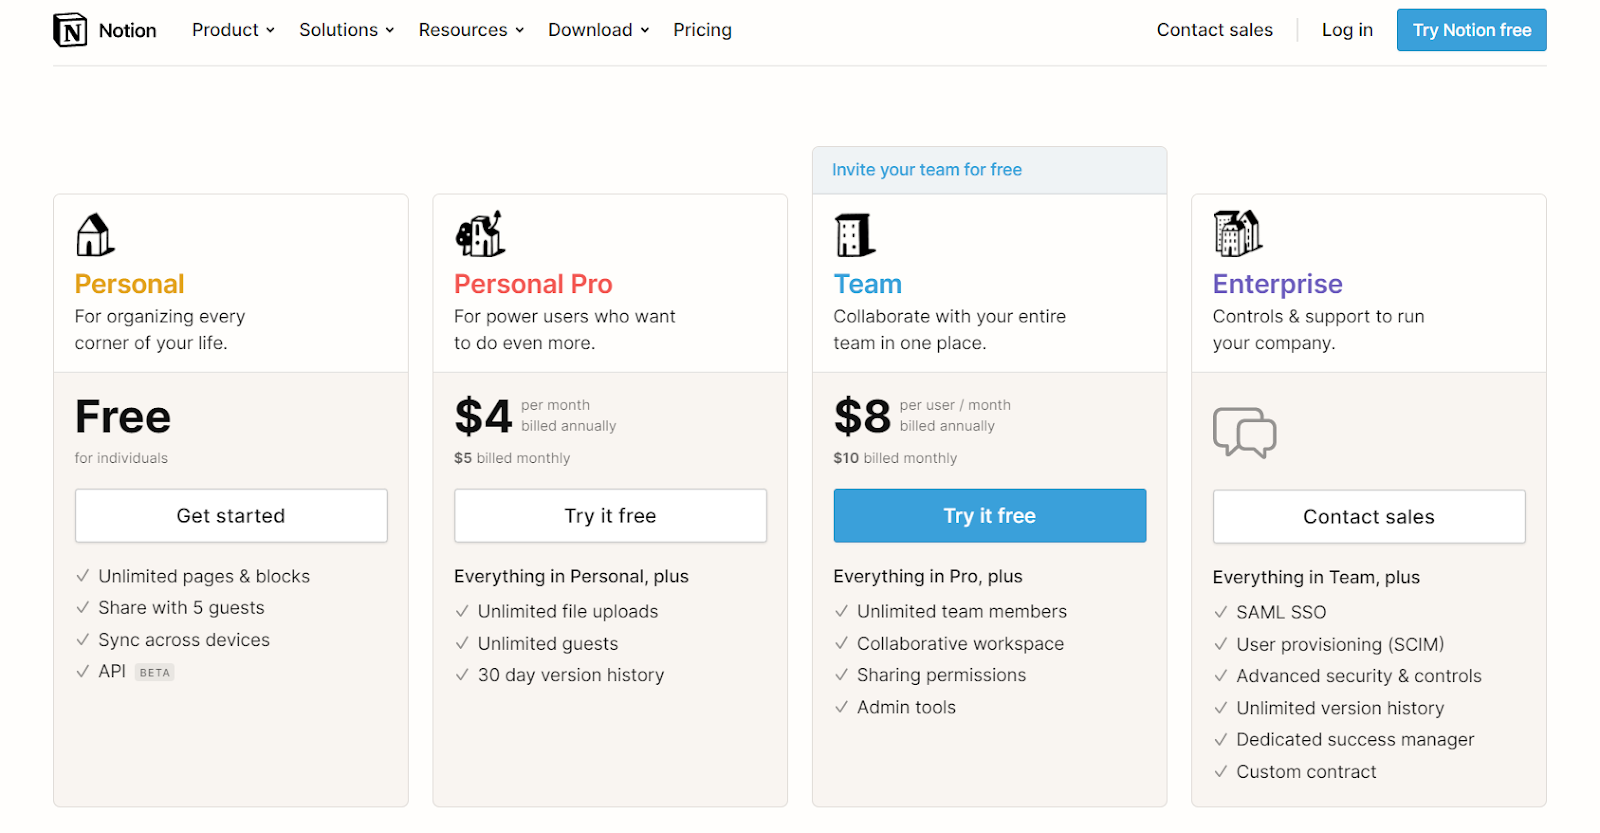This screenshot has height=833, width=1600.
Task: Click the Personal plan house icon
Action: [x=95, y=236]
